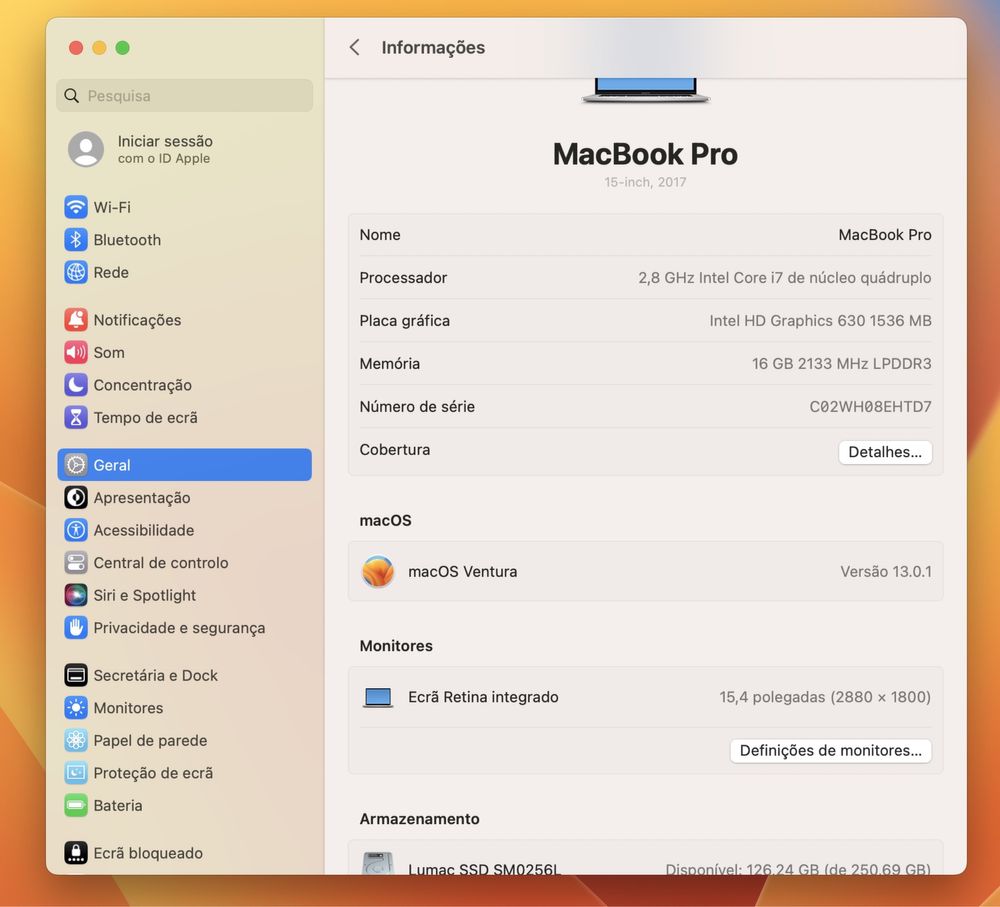Go back using the chevron arrow
Viewport: 1000px width, 907px height.
click(355, 47)
